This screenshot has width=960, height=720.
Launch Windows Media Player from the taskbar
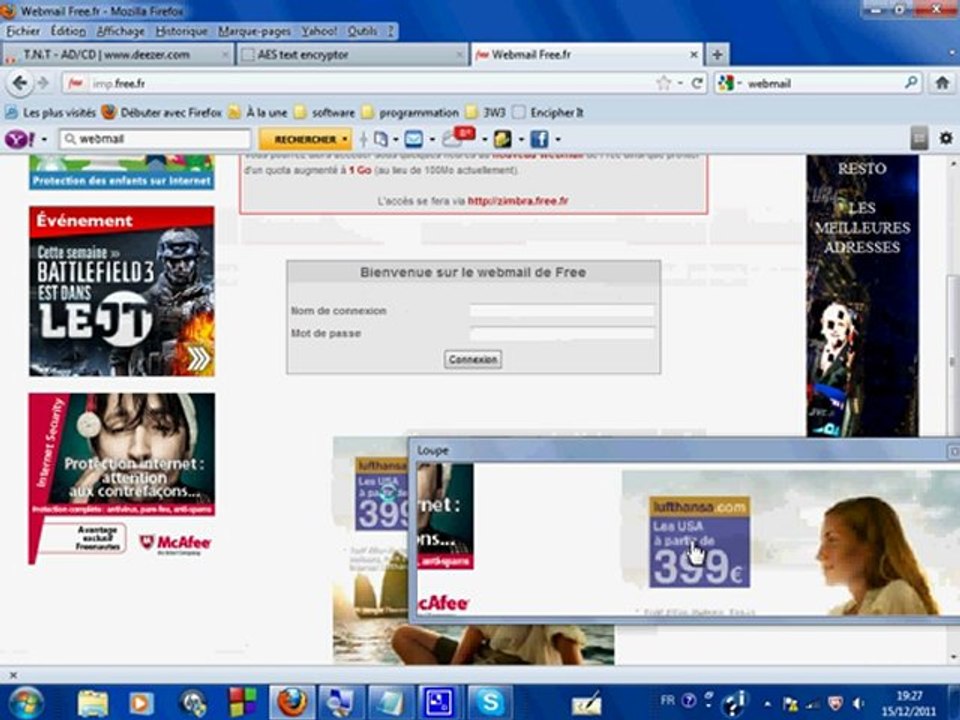(x=141, y=703)
